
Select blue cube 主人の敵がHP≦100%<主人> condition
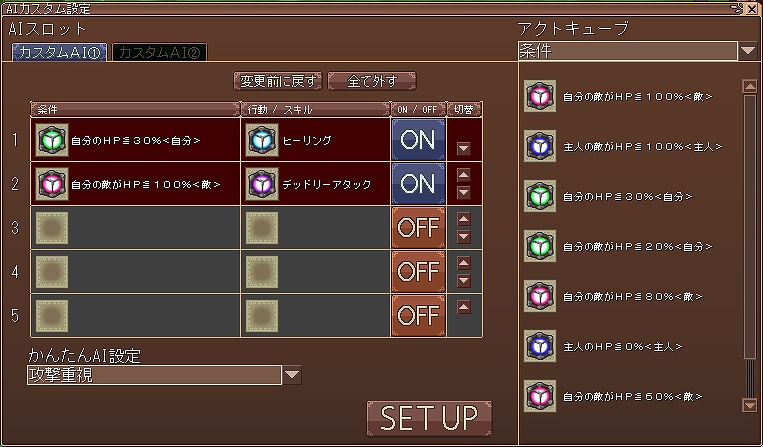[x=541, y=146]
